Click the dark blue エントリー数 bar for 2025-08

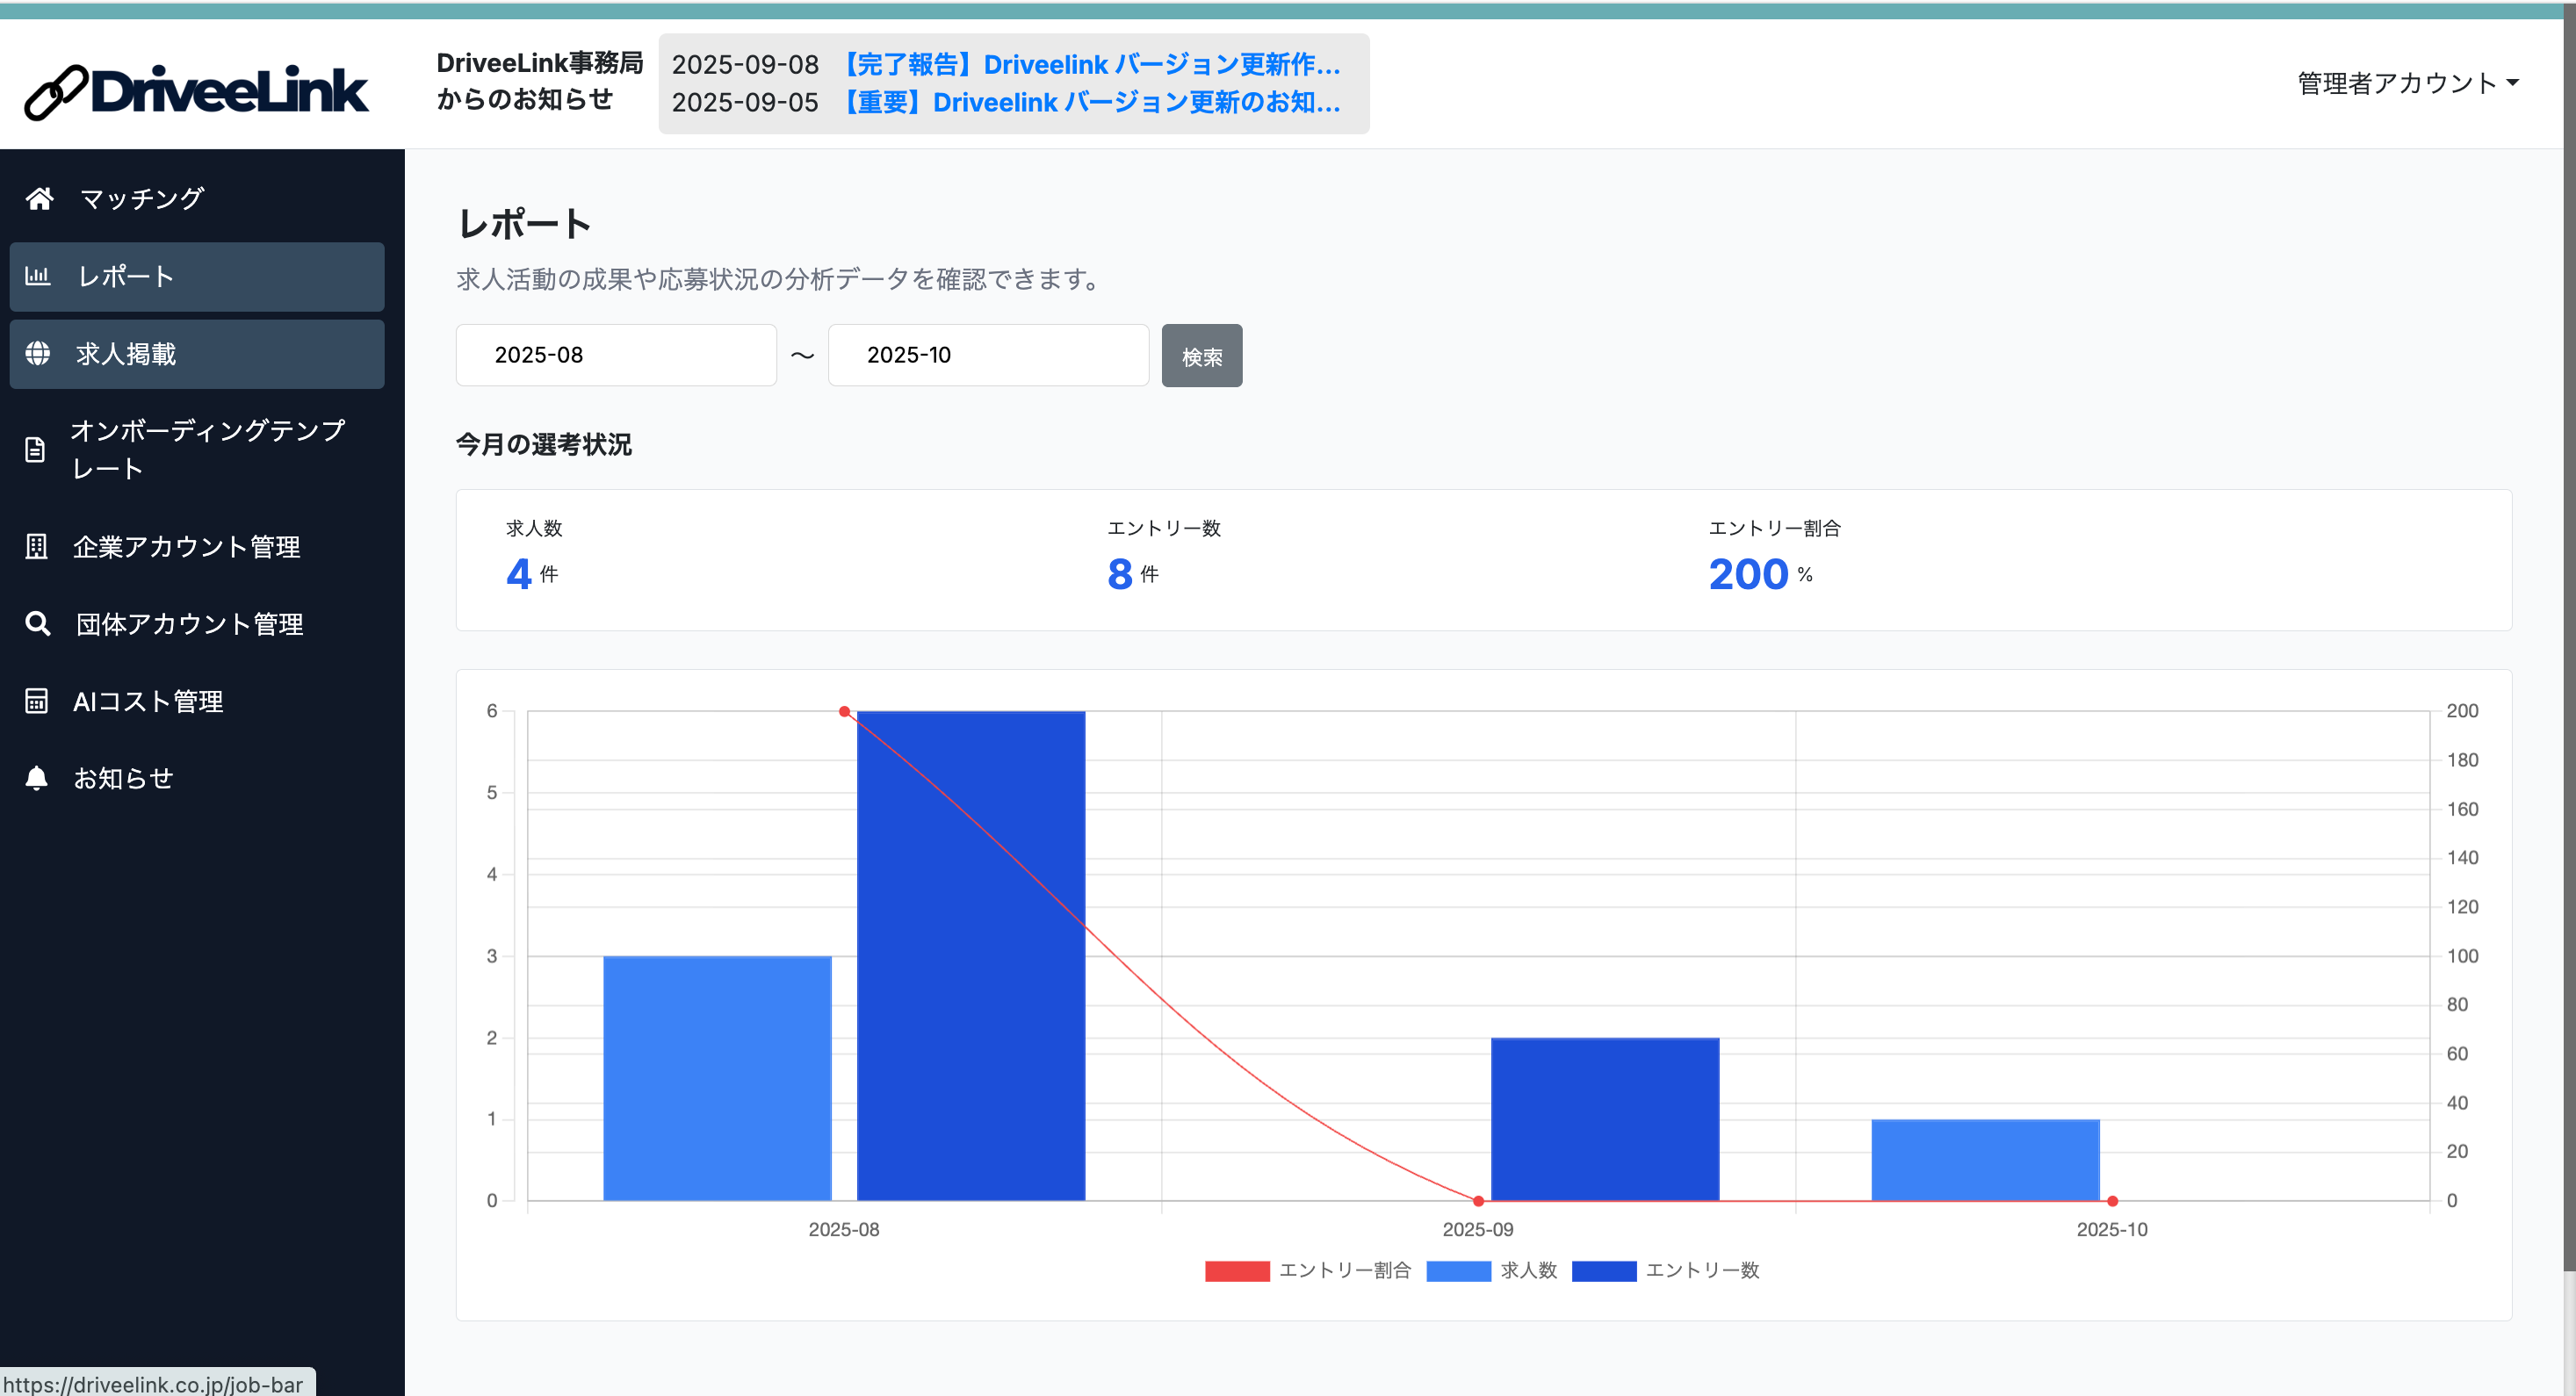tap(970, 955)
